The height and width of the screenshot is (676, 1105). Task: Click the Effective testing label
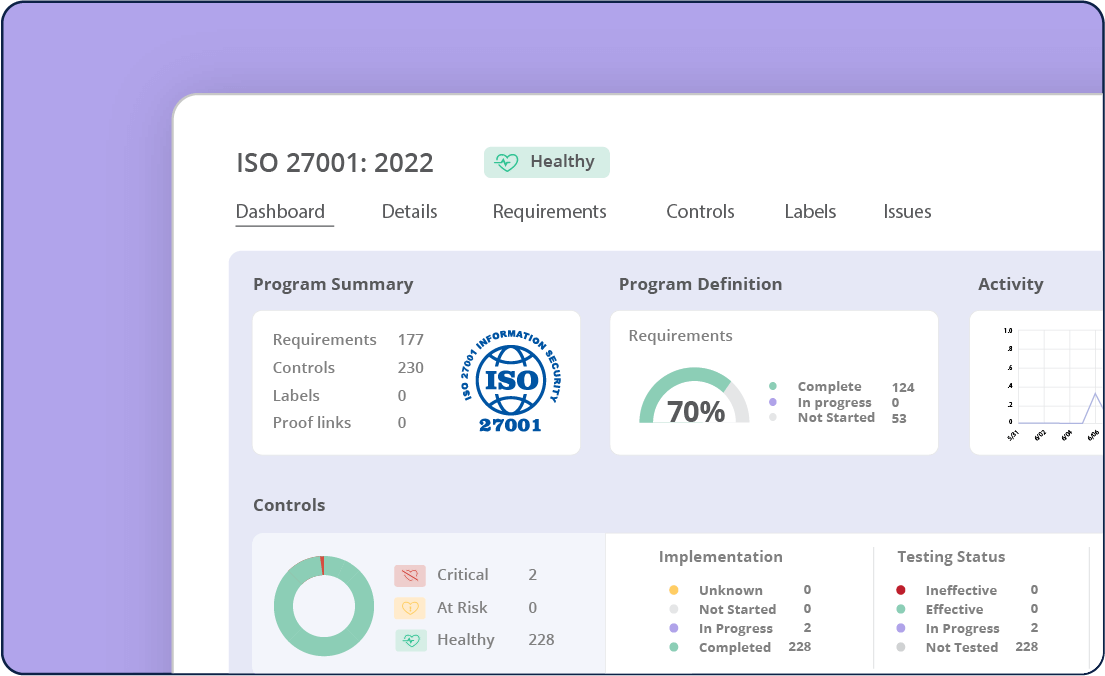954,610
